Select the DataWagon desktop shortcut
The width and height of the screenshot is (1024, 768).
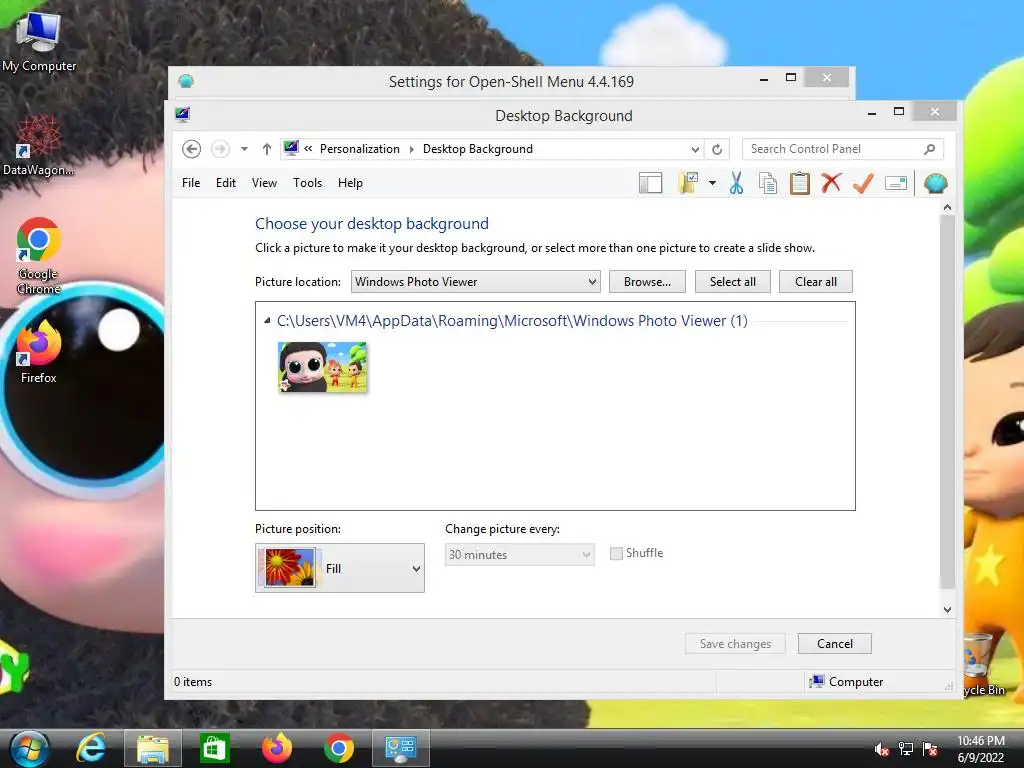(38, 145)
